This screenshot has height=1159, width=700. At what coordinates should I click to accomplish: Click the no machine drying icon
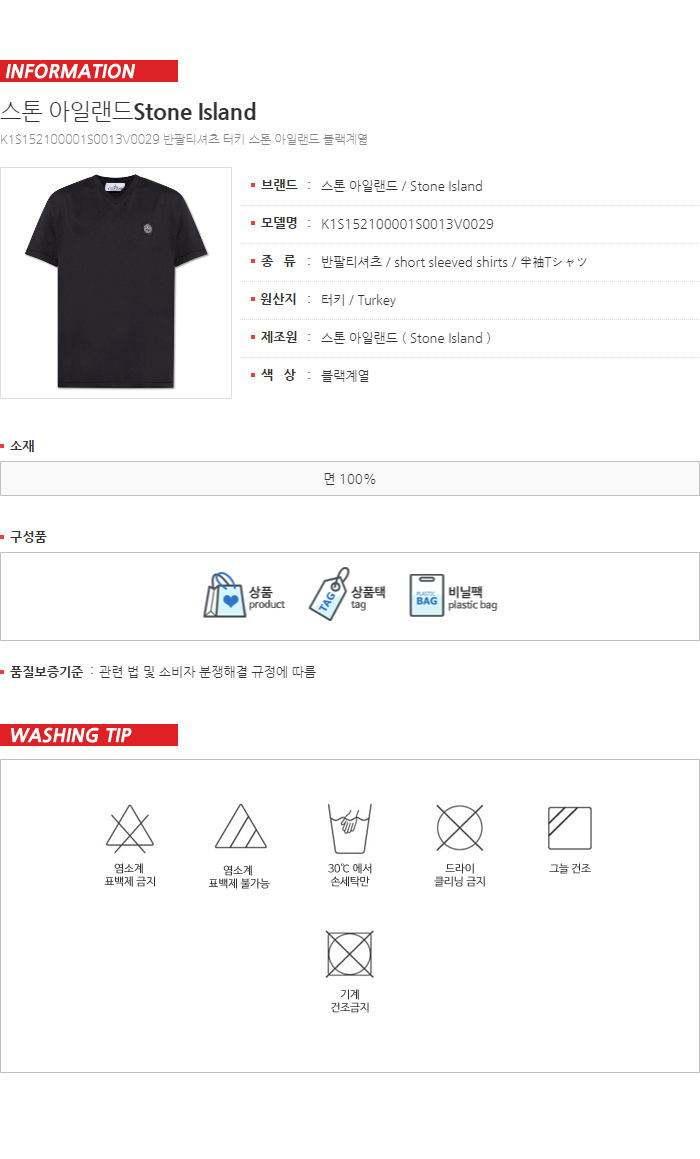pyautogui.click(x=350, y=954)
